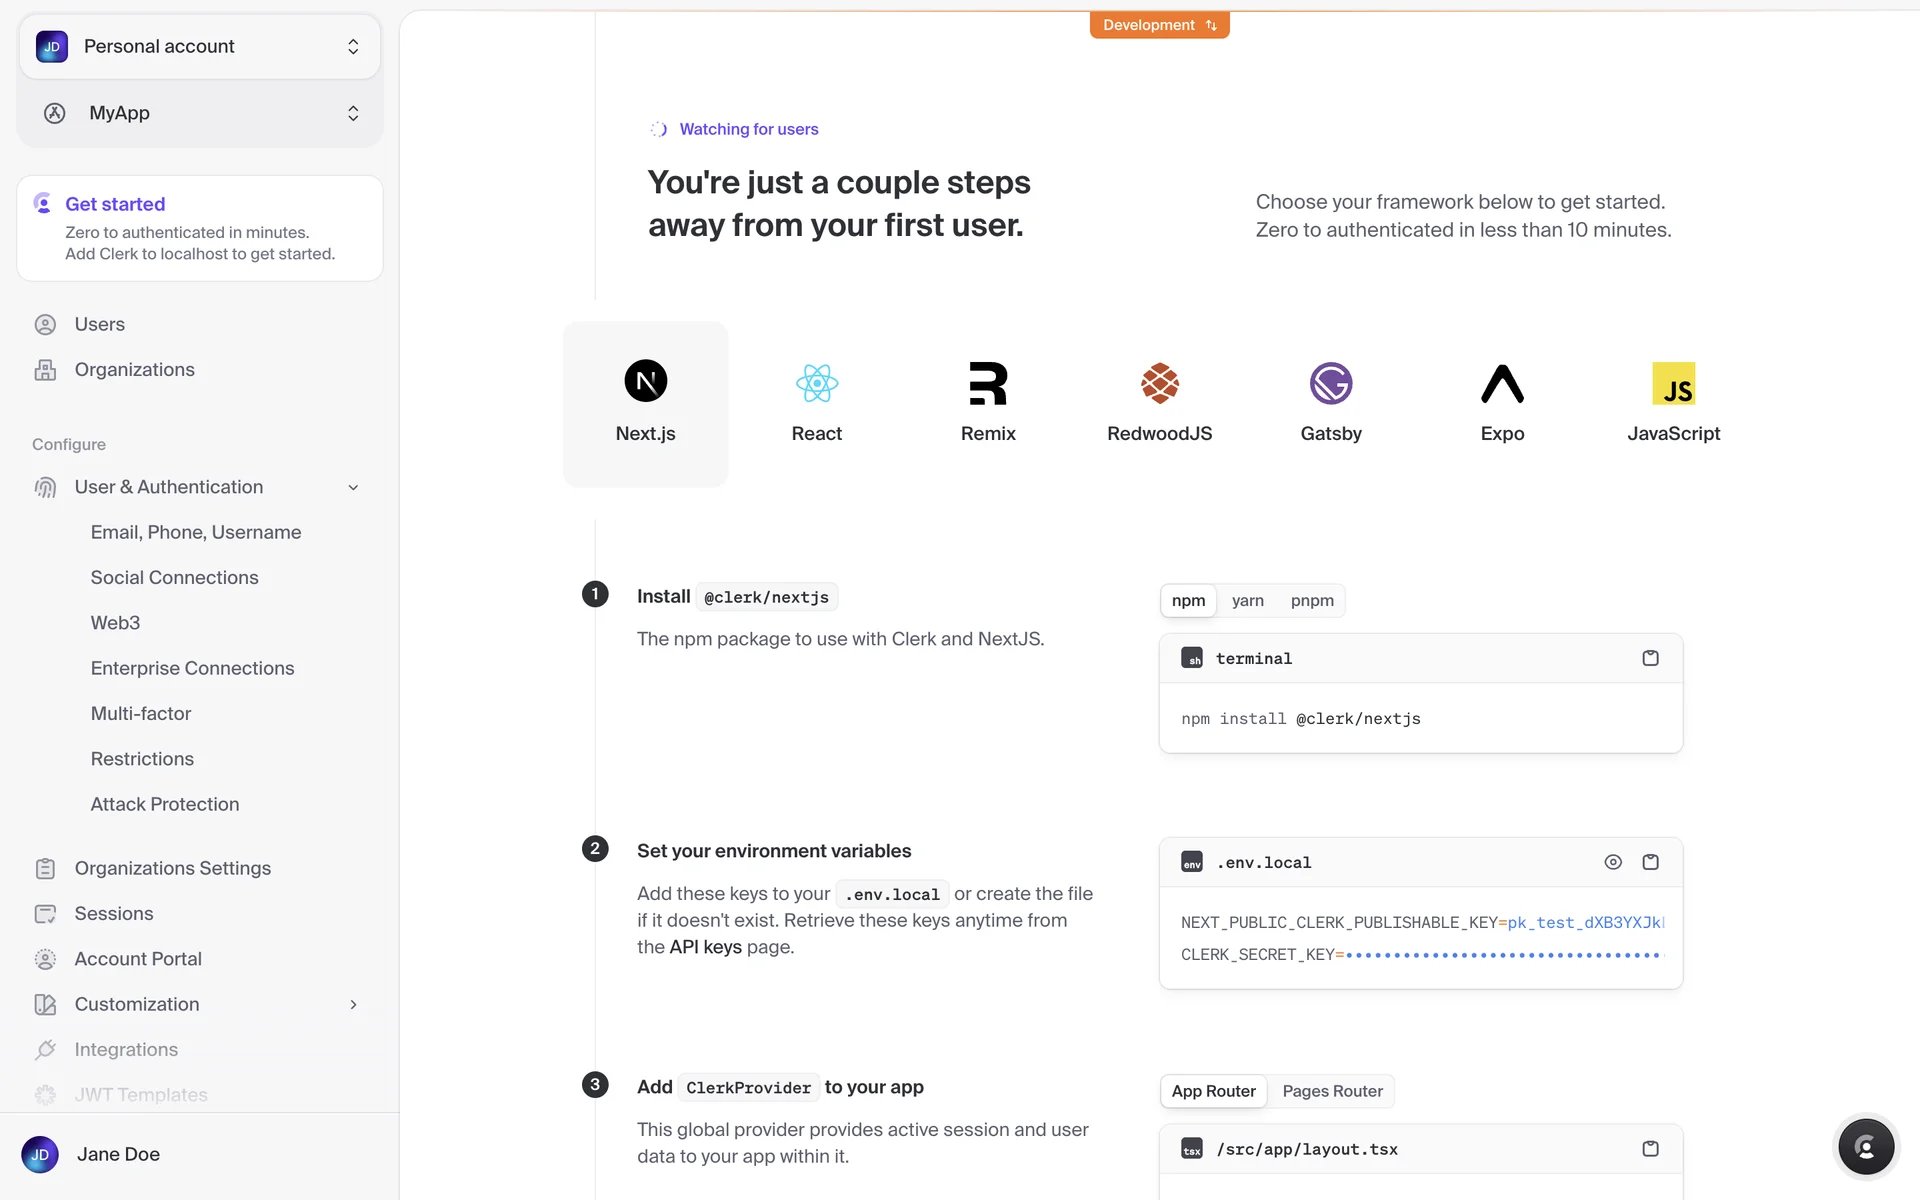Switch the Development environment badge
1920x1200 pixels.
[1159, 25]
